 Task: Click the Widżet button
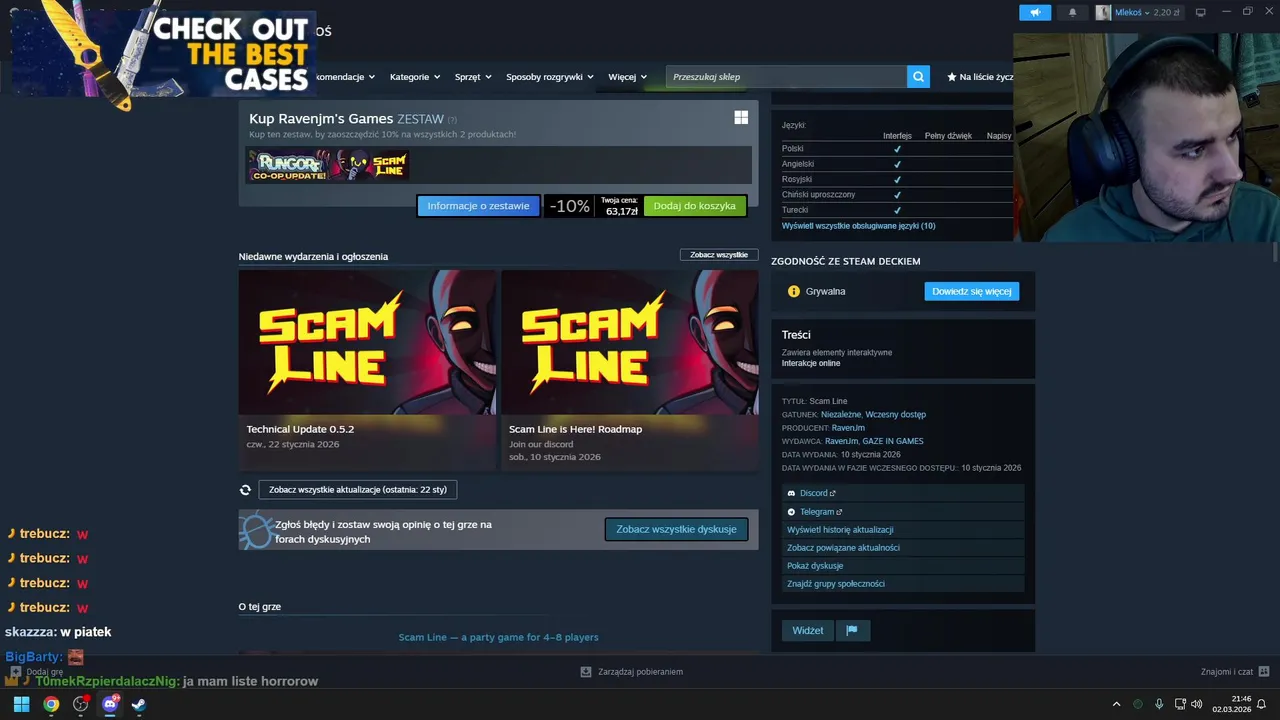click(808, 631)
